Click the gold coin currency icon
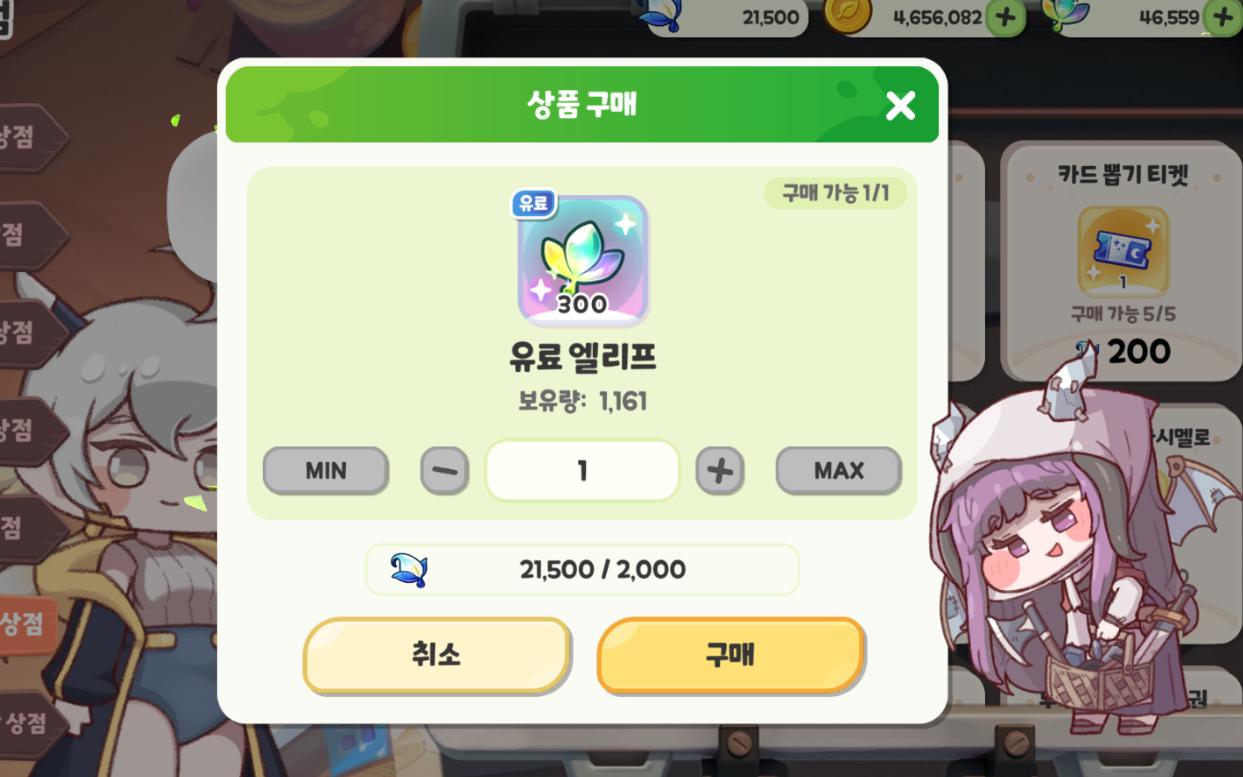Viewport: 1243px width, 777px height. 847,15
